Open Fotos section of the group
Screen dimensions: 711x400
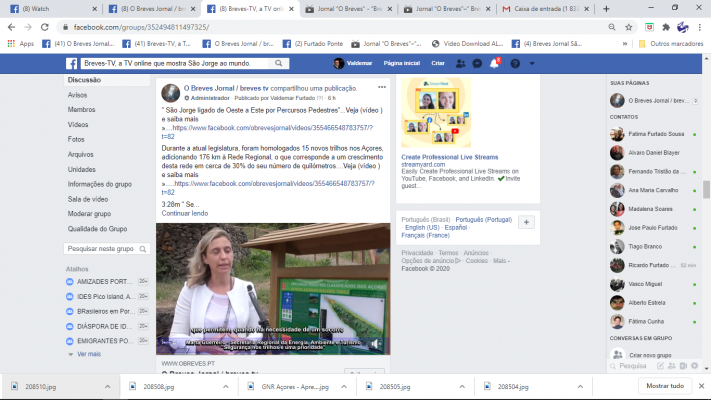76,139
